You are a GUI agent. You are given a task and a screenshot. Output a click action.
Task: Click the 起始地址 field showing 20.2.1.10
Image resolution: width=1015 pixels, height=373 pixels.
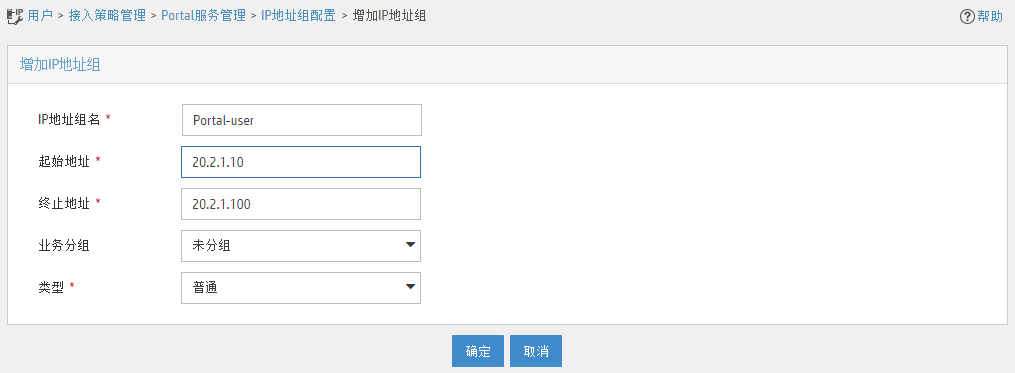301,162
